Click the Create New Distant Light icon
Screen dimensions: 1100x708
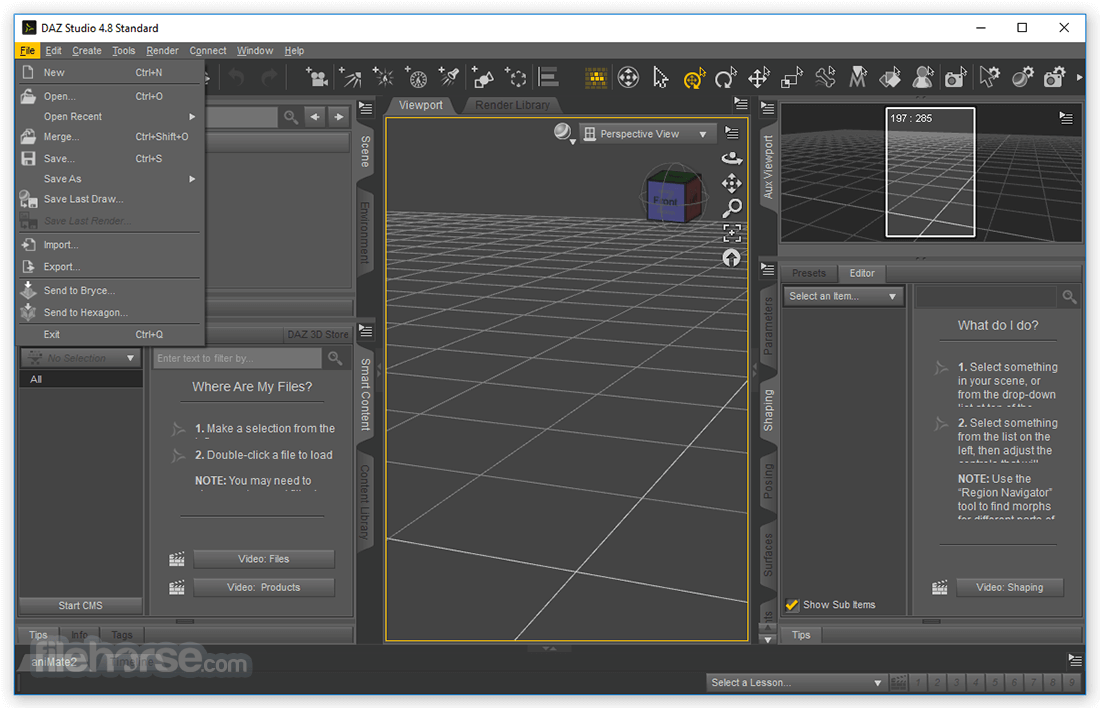pyautogui.click(x=350, y=77)
